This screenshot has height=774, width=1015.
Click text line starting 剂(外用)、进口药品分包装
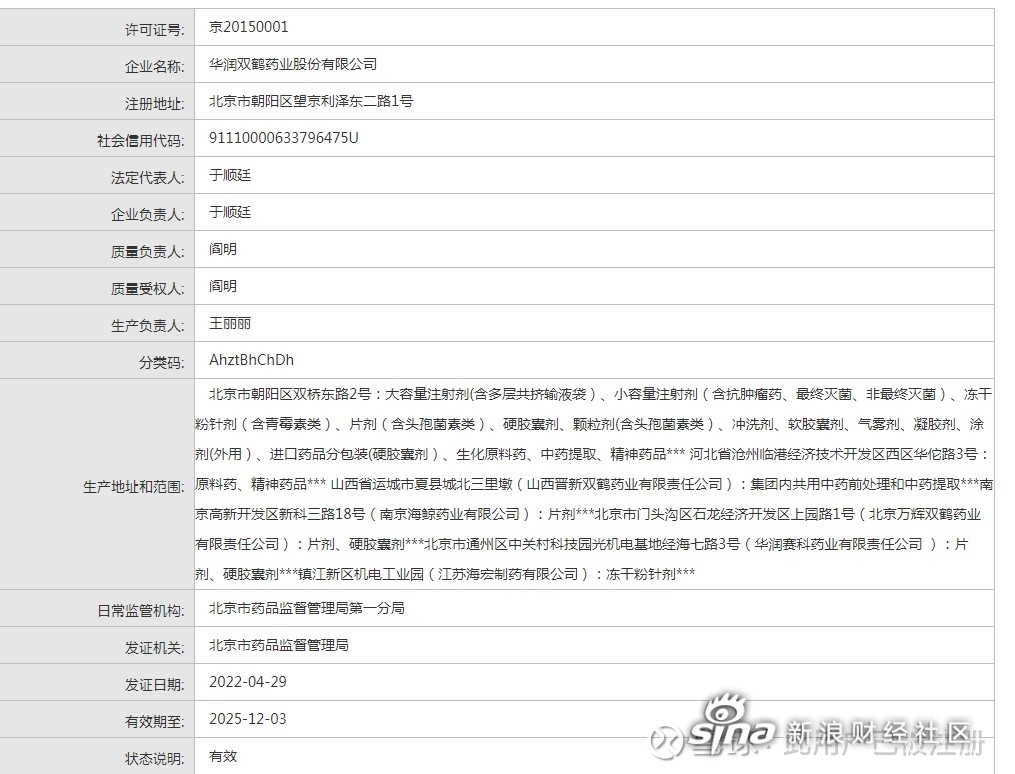[x=592, y=454]
